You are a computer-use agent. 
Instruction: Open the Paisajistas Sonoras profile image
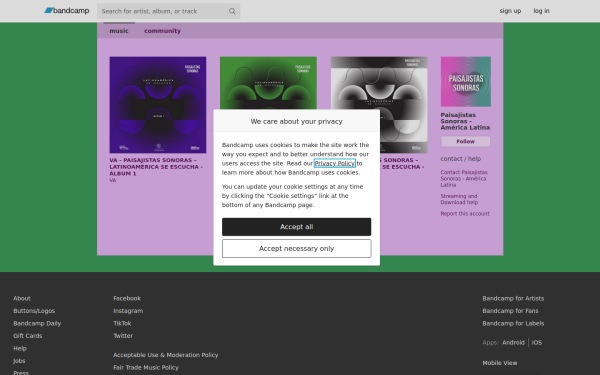click(466, 82)
